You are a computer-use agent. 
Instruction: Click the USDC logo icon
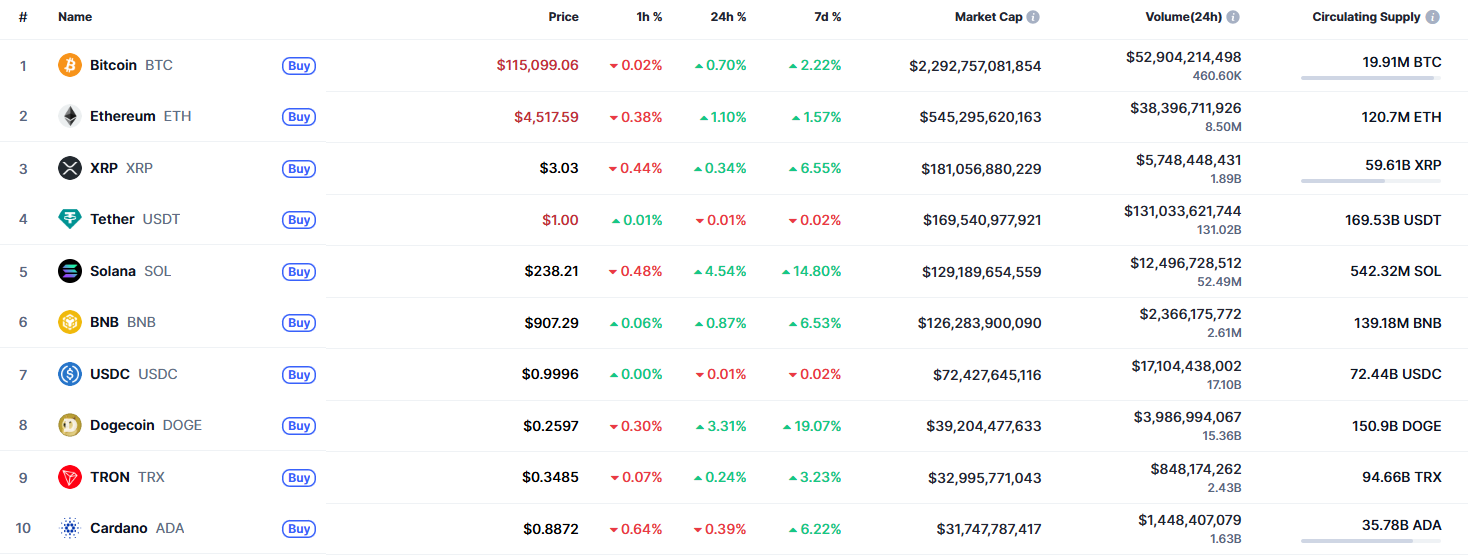(x=70, y=374)
